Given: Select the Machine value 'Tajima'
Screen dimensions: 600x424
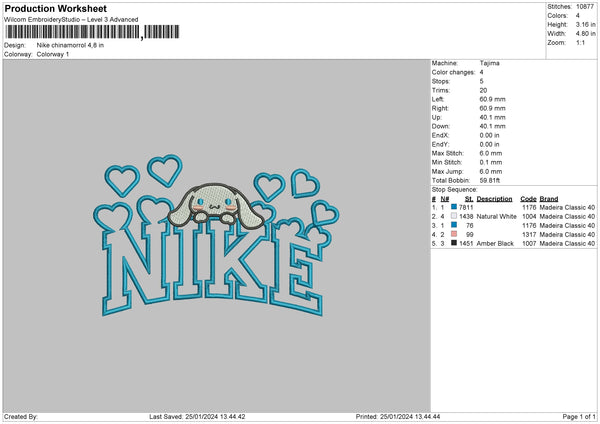Looking at the screenshot, I should tap(489, 63).
